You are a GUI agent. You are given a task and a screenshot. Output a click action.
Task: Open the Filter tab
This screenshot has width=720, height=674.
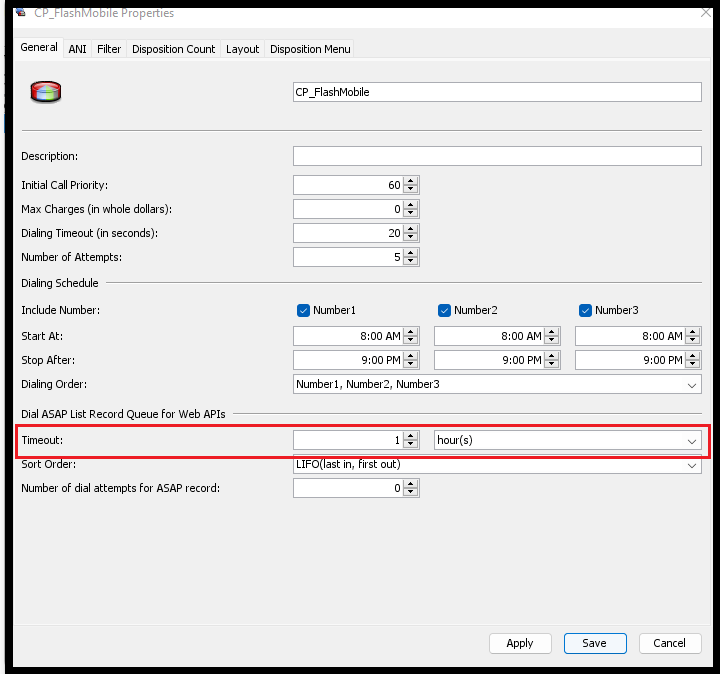(109, 49)
